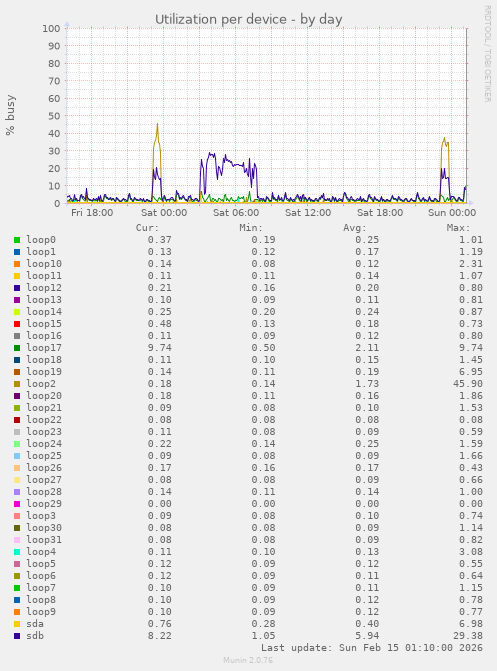Click the 'Sat 00:00' x-axis label

click(x=164, y=213)
